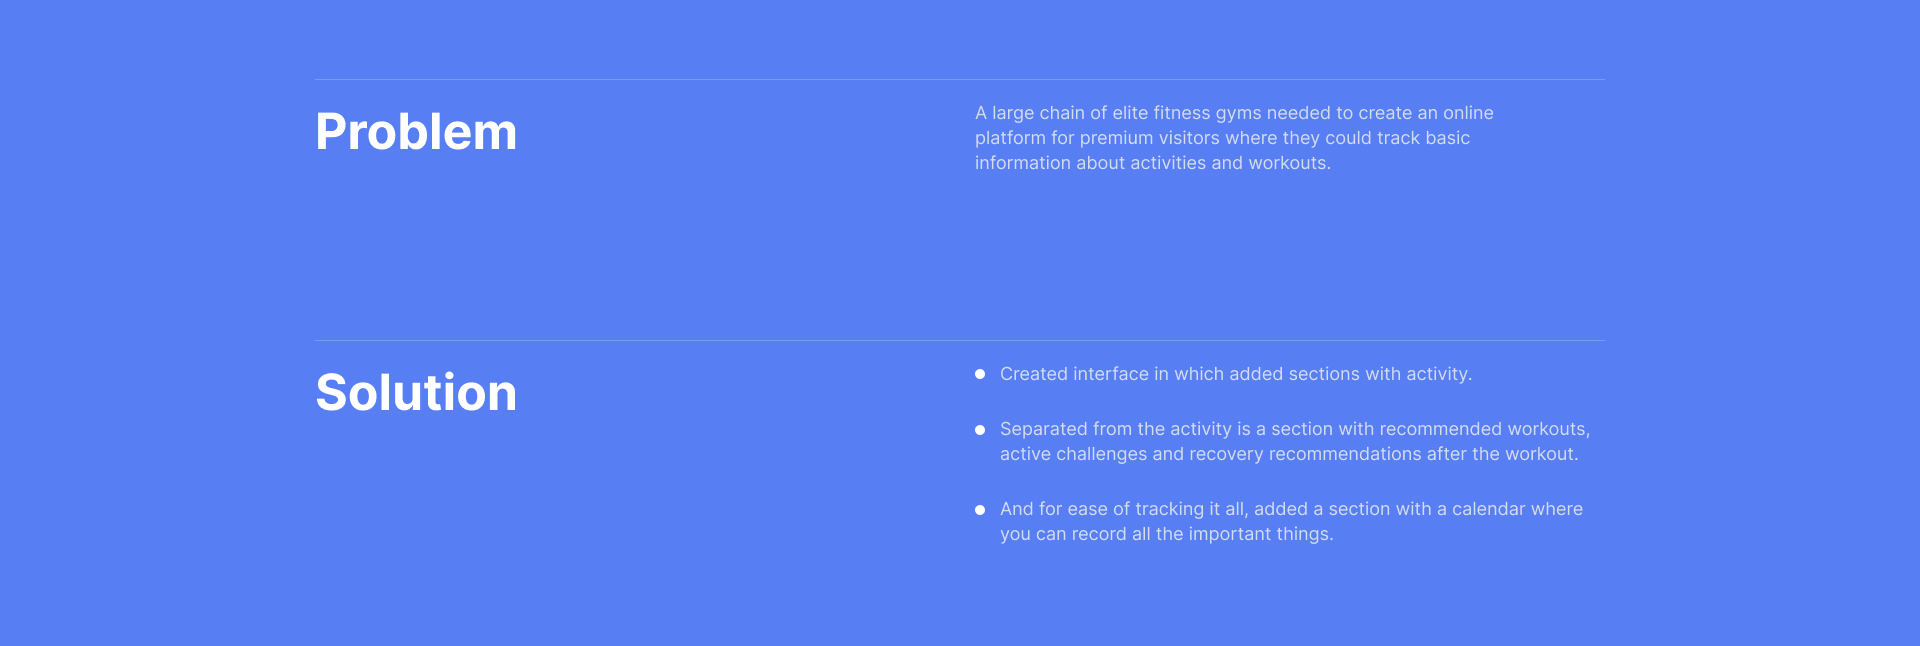Image resolution: width=1920 pixels, height=646 pixels.
Task: Click the divider line above the Solution heading
Action: coord(960,340)
